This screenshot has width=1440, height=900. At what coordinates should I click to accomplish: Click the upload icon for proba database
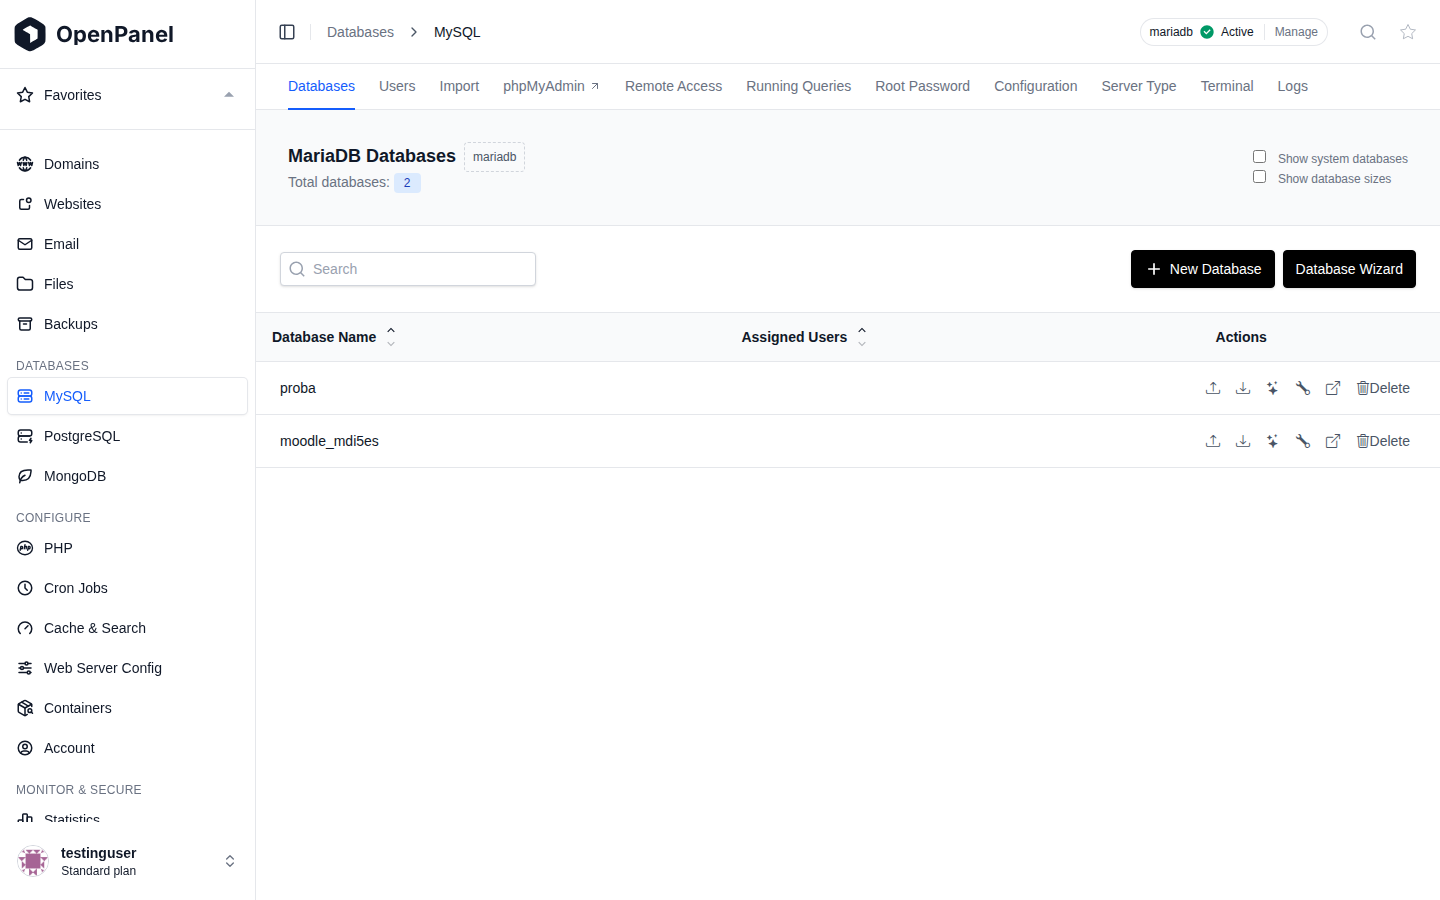[1213, 388]
